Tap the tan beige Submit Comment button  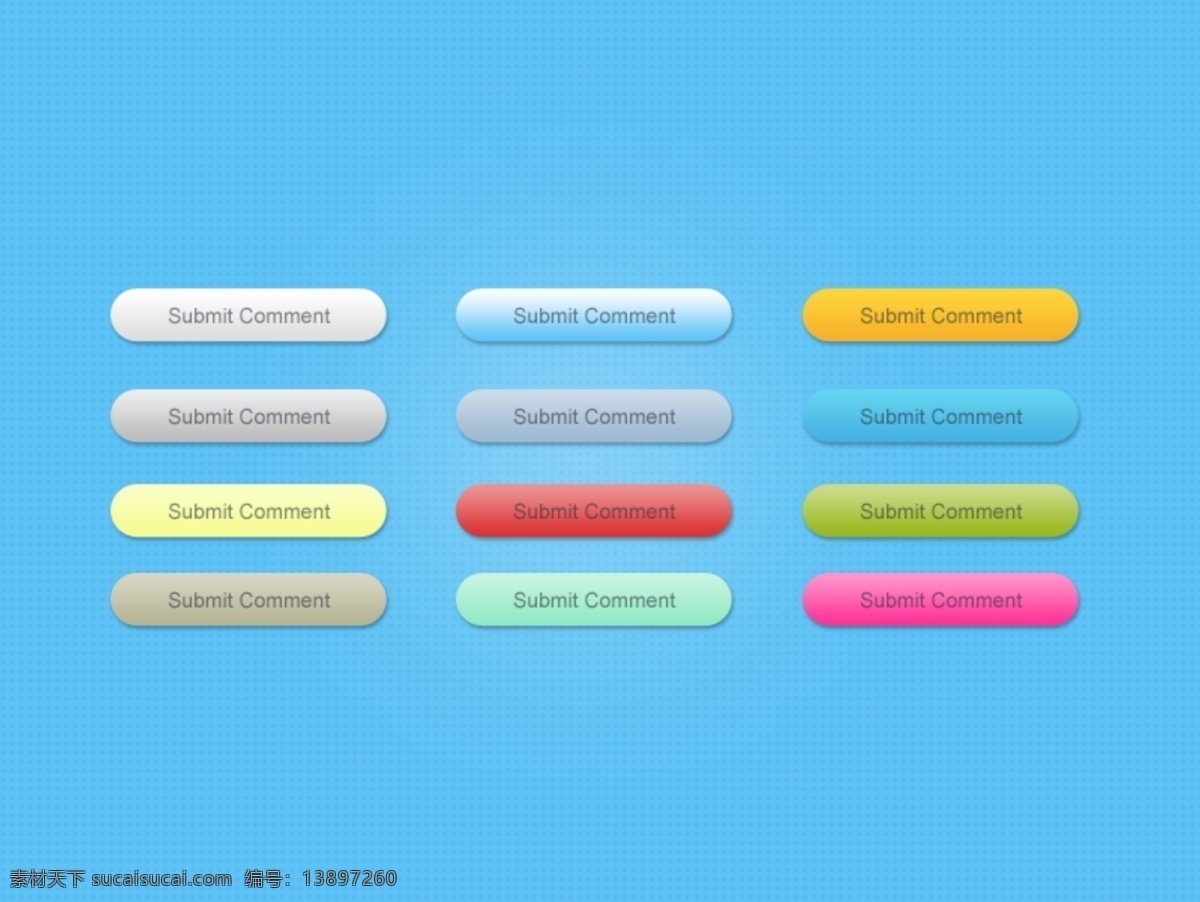(x=248, y=600)
